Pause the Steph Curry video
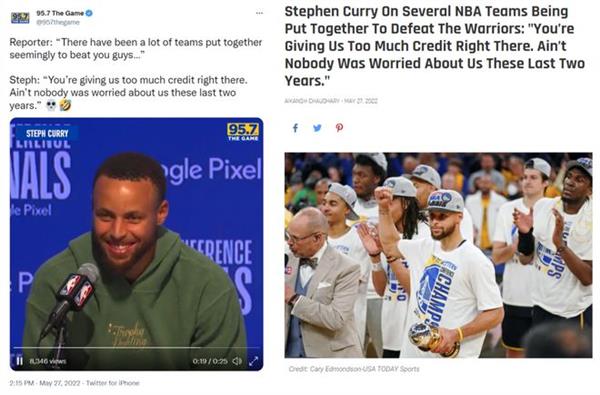Viewport: 600px width, 395px height. point(20,361)
